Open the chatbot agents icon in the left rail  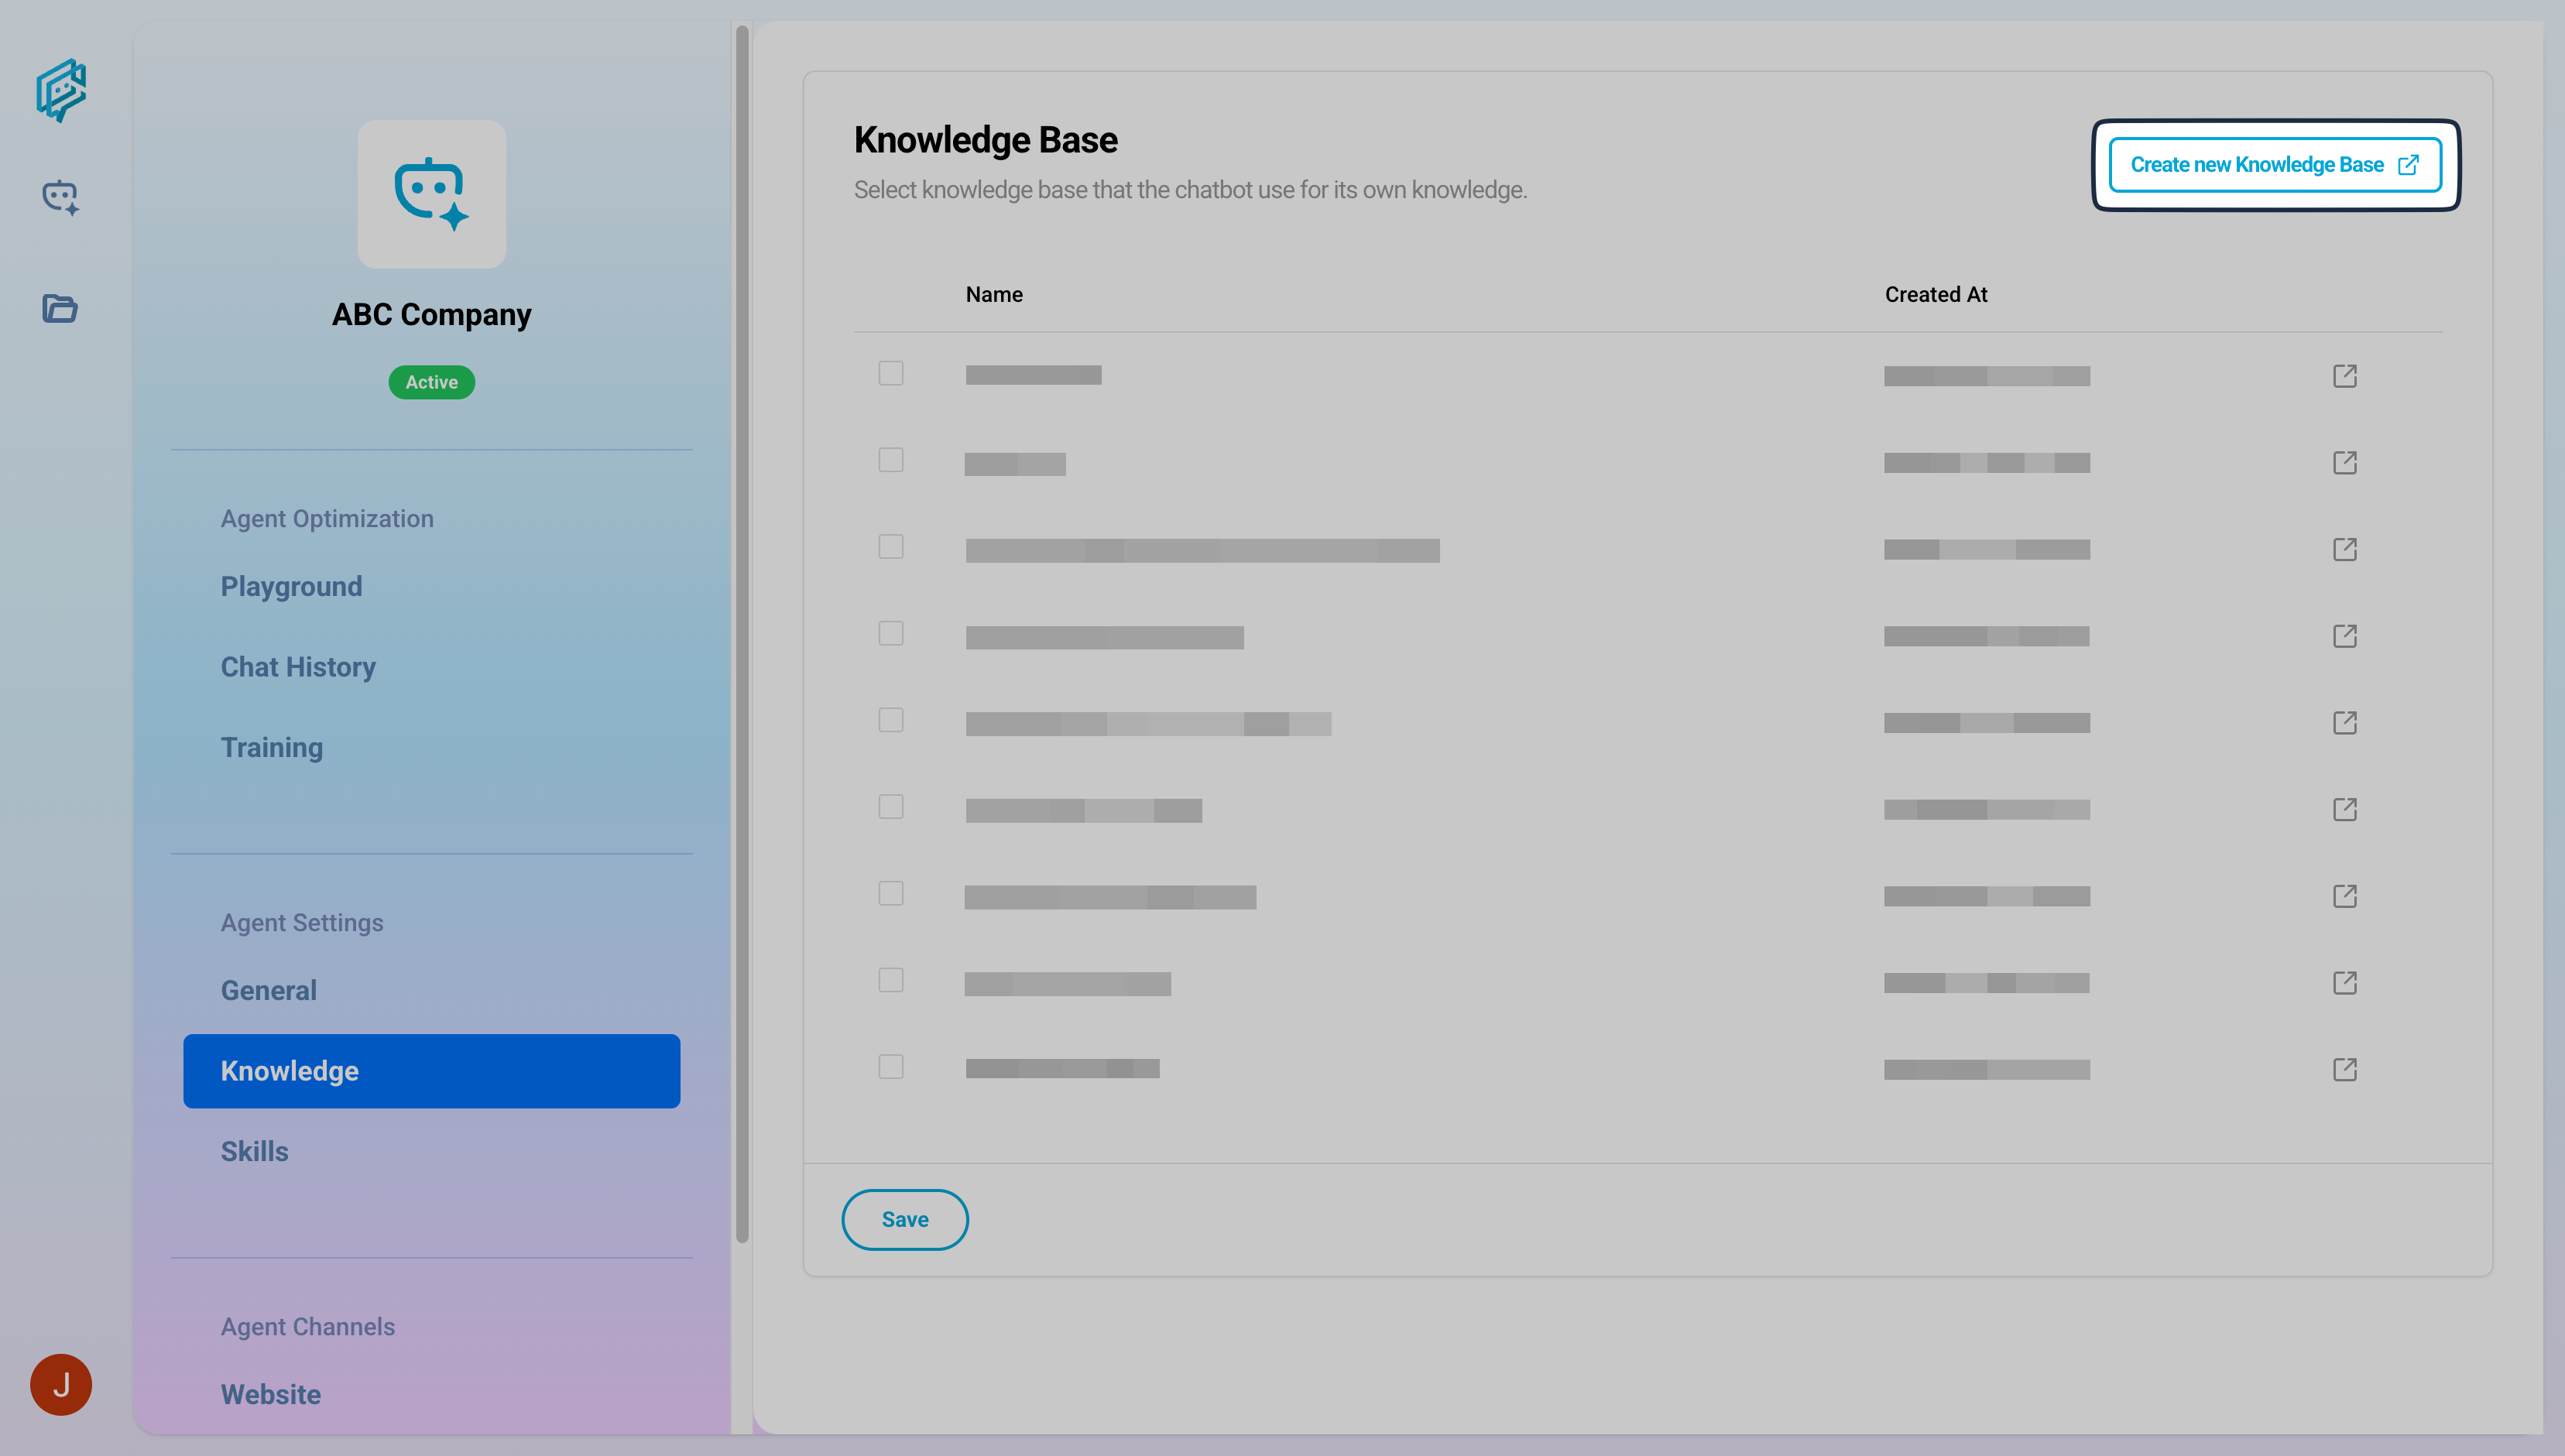[60, 197]
